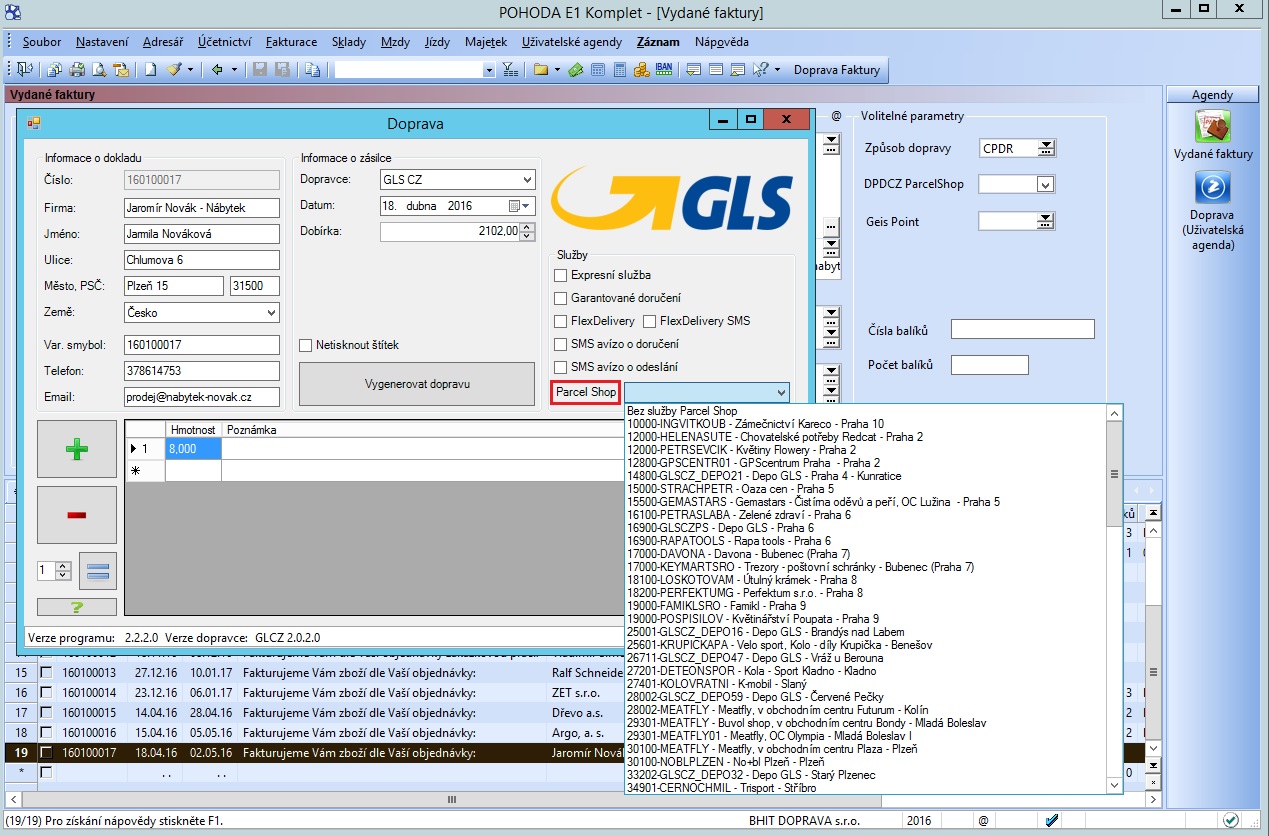
Task: Click the Dobírka amount field
Action: [458, 231]
